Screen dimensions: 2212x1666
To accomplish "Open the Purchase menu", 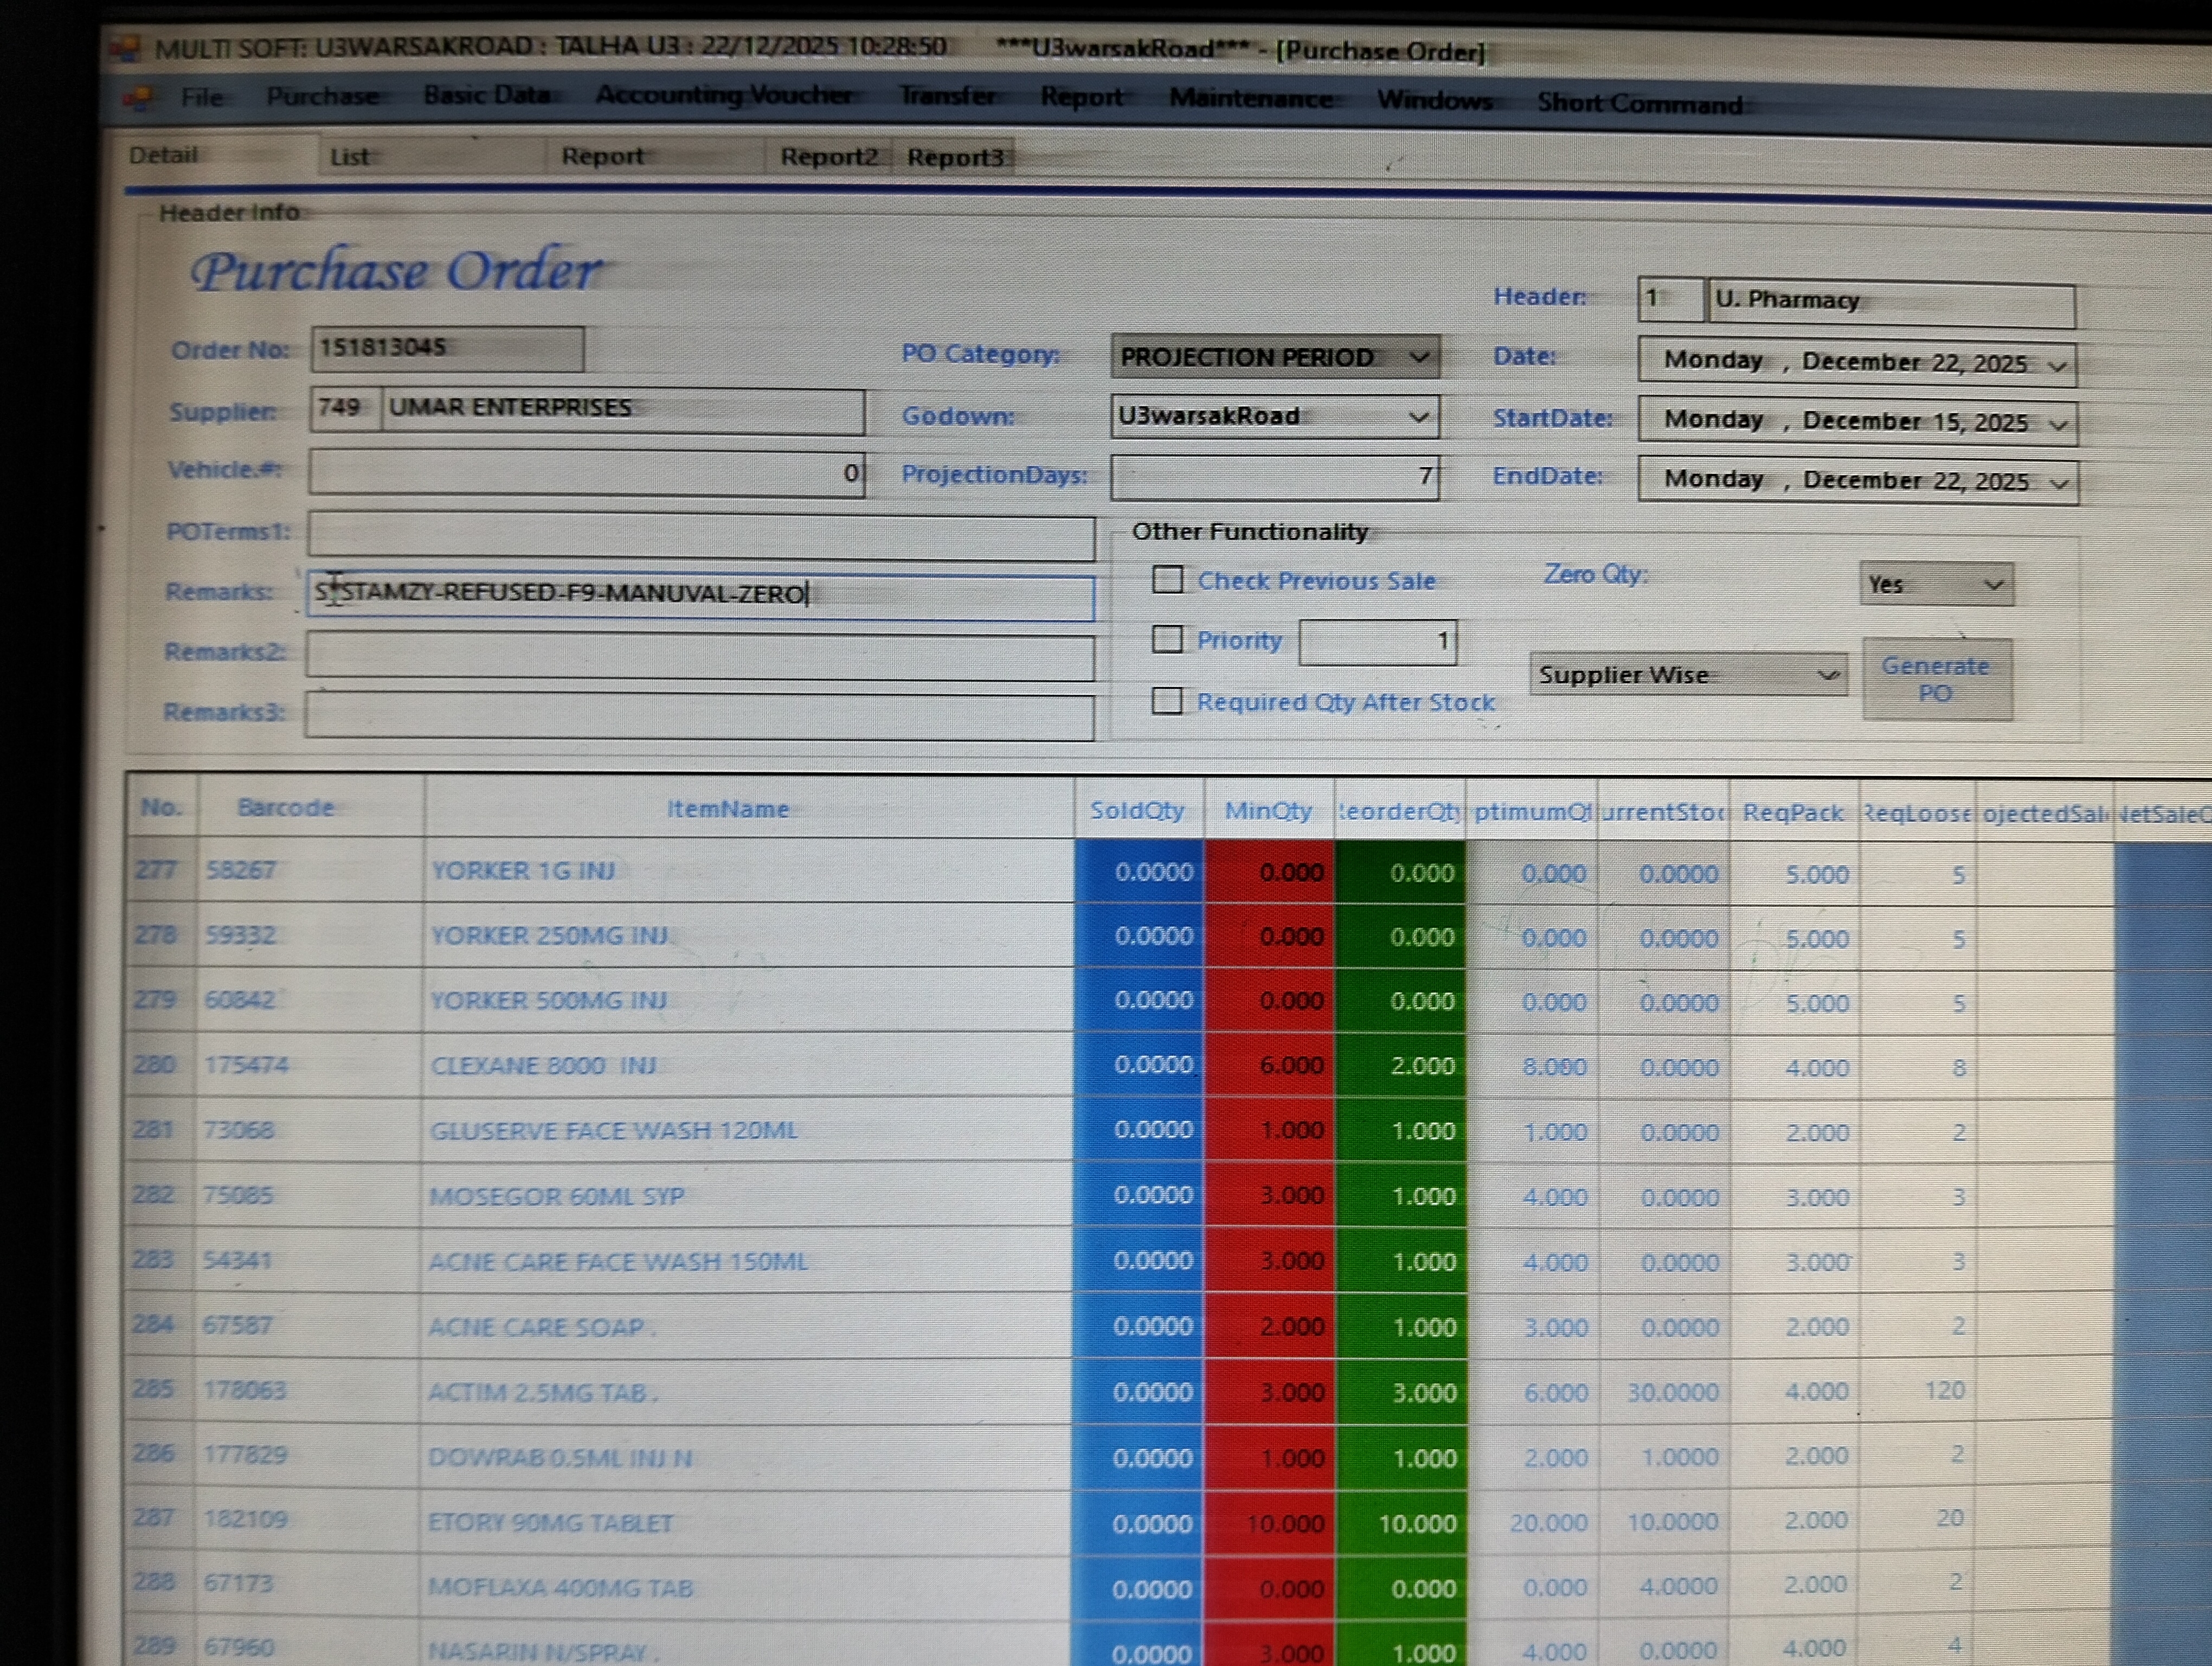I will (322, 97).
